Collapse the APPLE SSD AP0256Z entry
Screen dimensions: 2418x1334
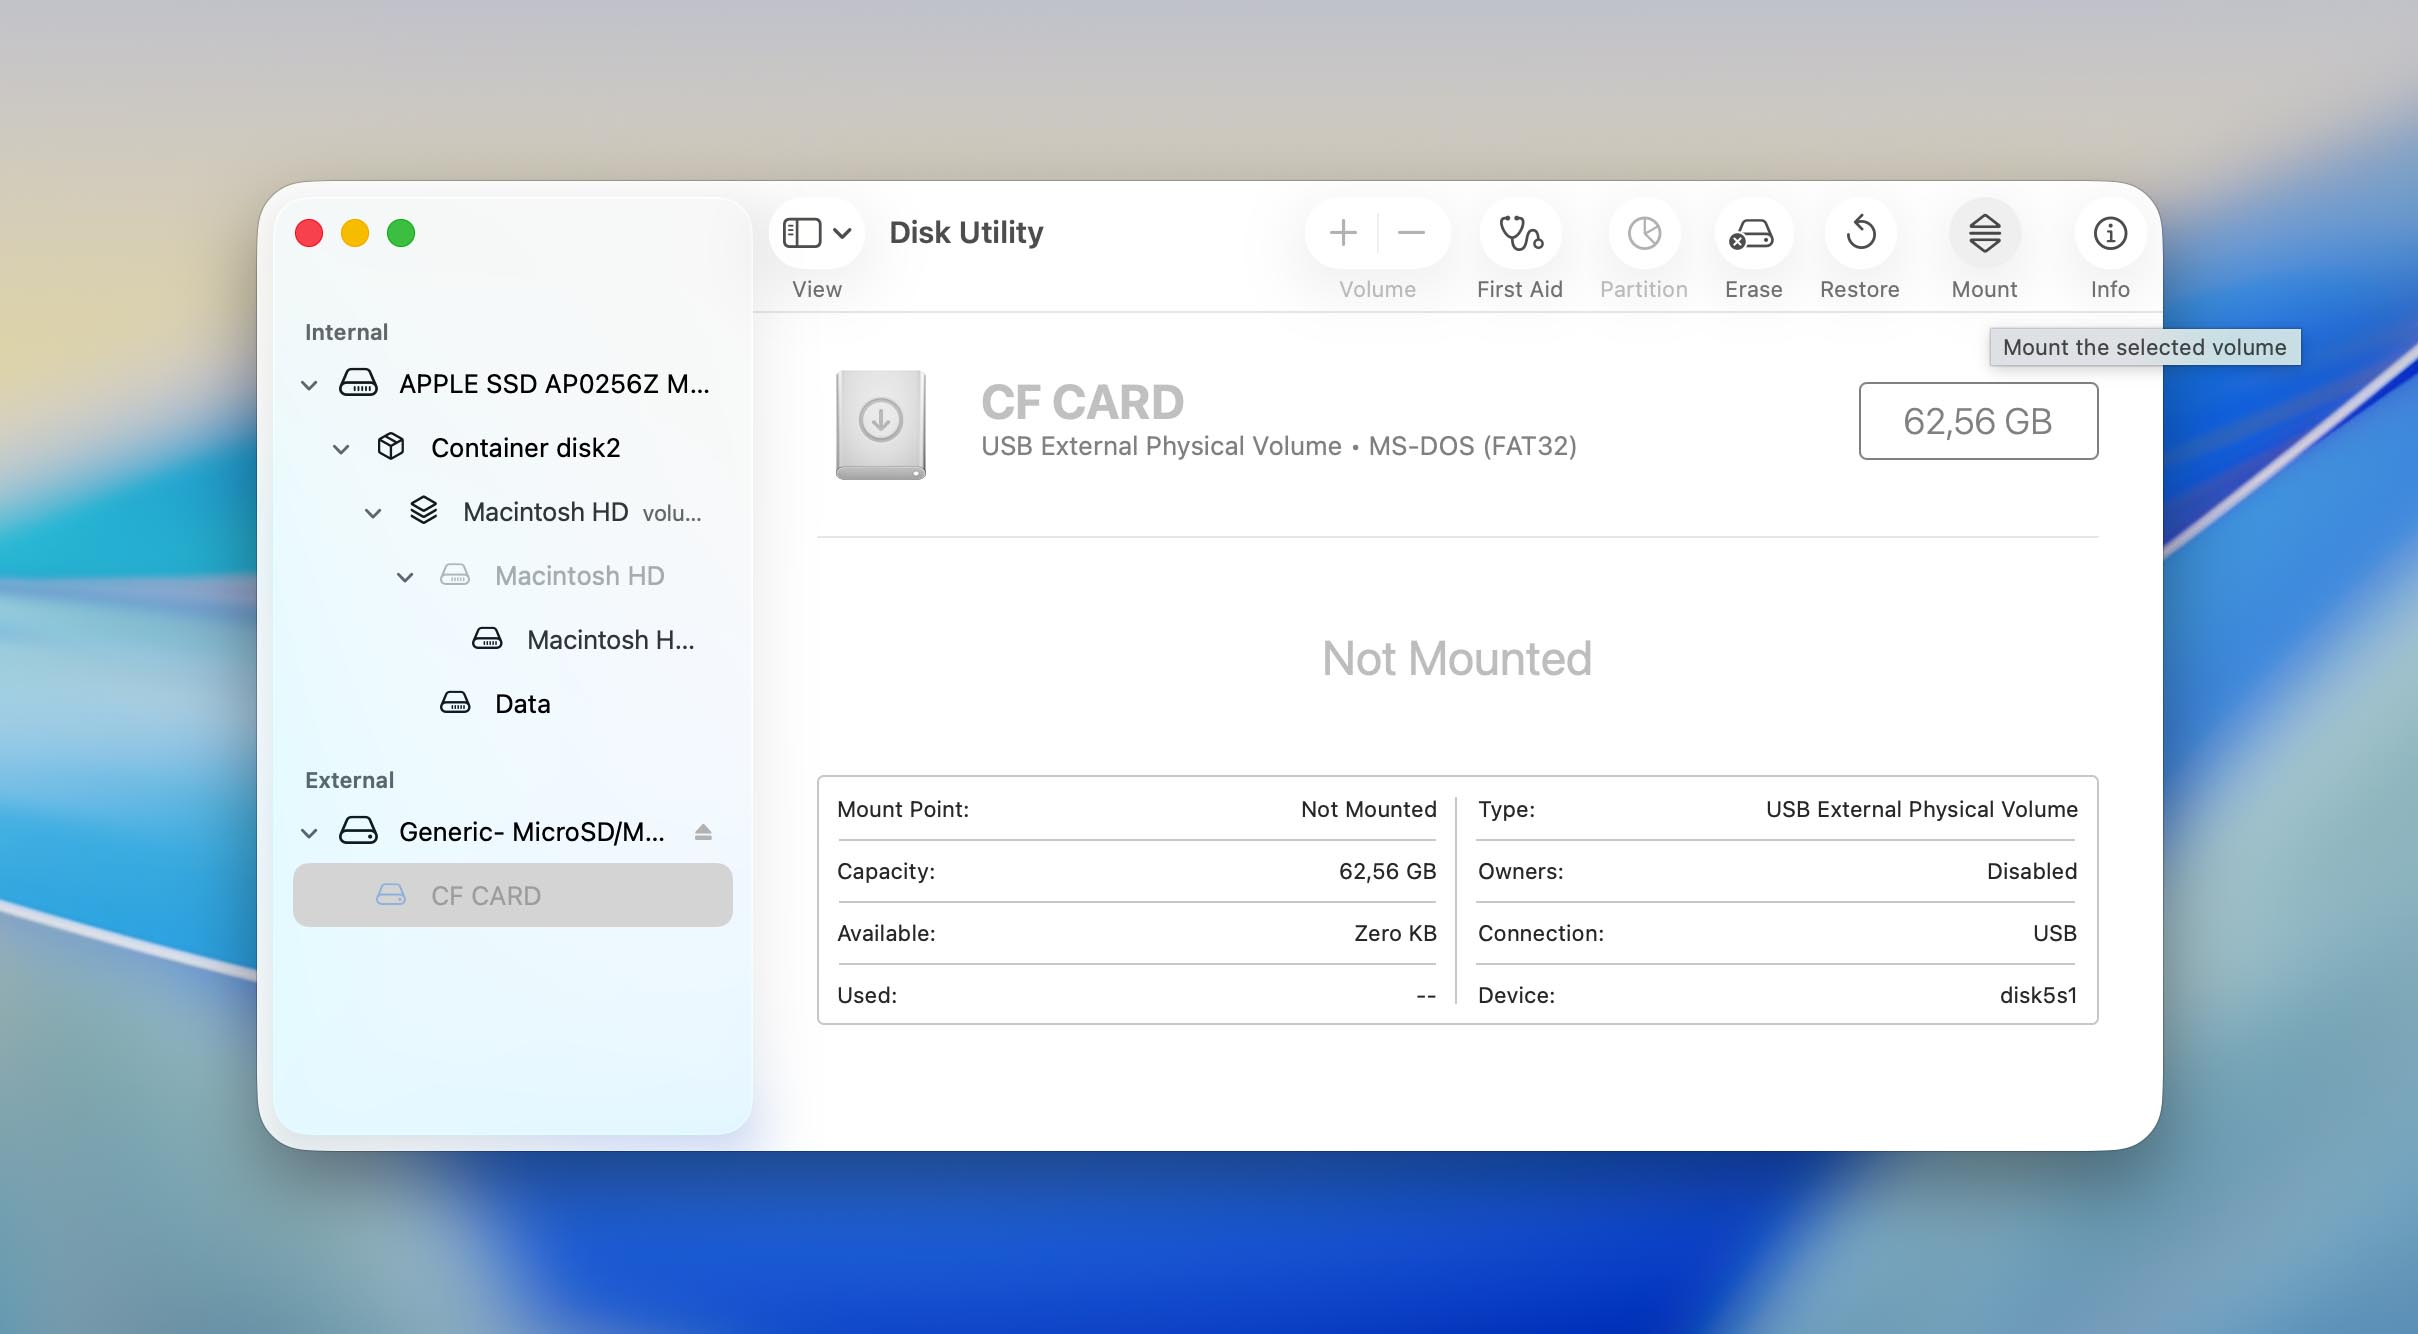pyautogui.click(x=309, y=384)
